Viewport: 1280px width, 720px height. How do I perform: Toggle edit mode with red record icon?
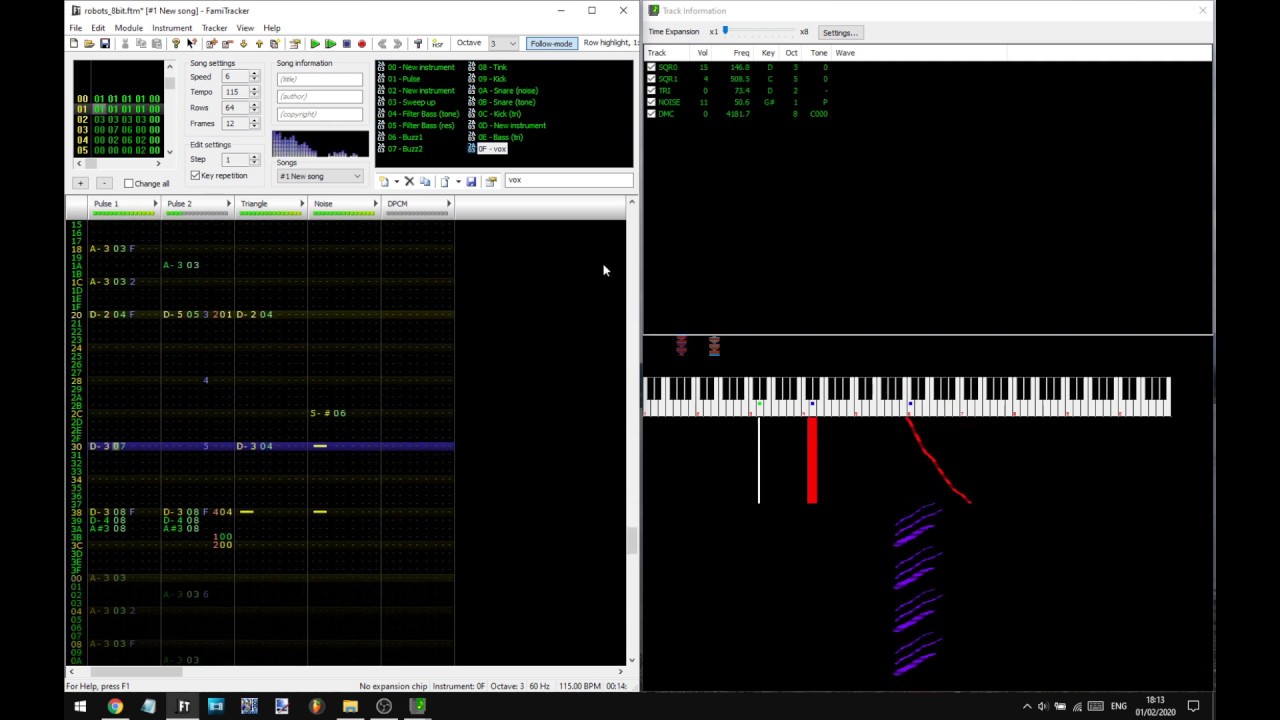(x=362, y=44)
